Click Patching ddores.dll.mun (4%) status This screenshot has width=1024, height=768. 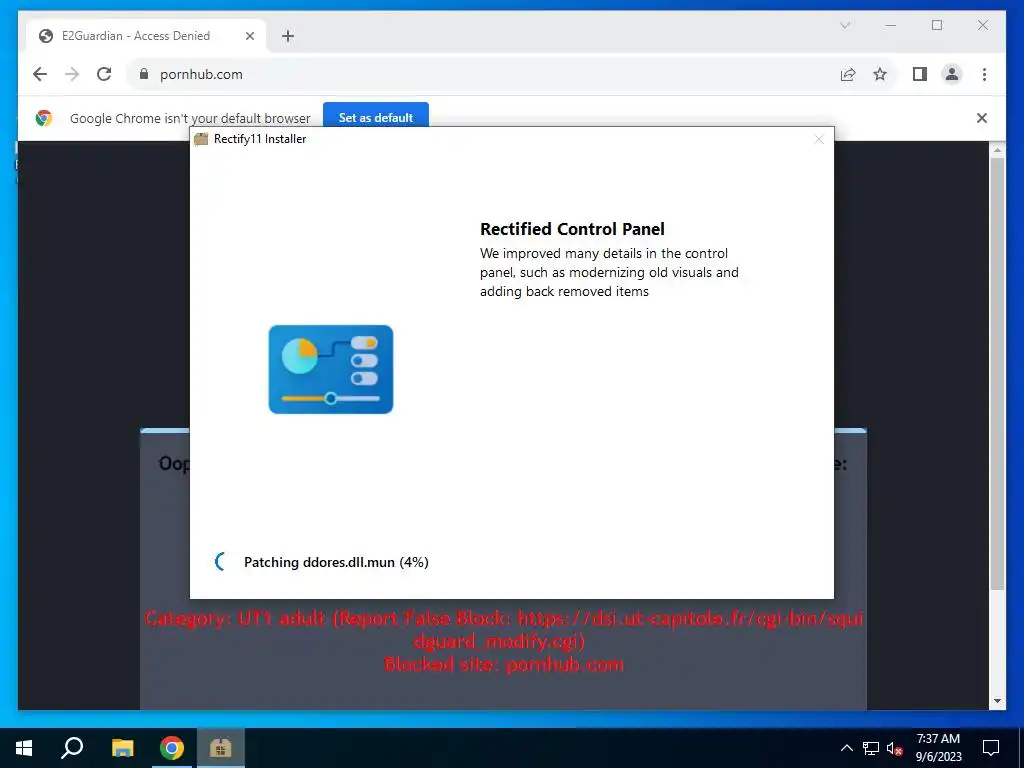(x=336, y=562)
